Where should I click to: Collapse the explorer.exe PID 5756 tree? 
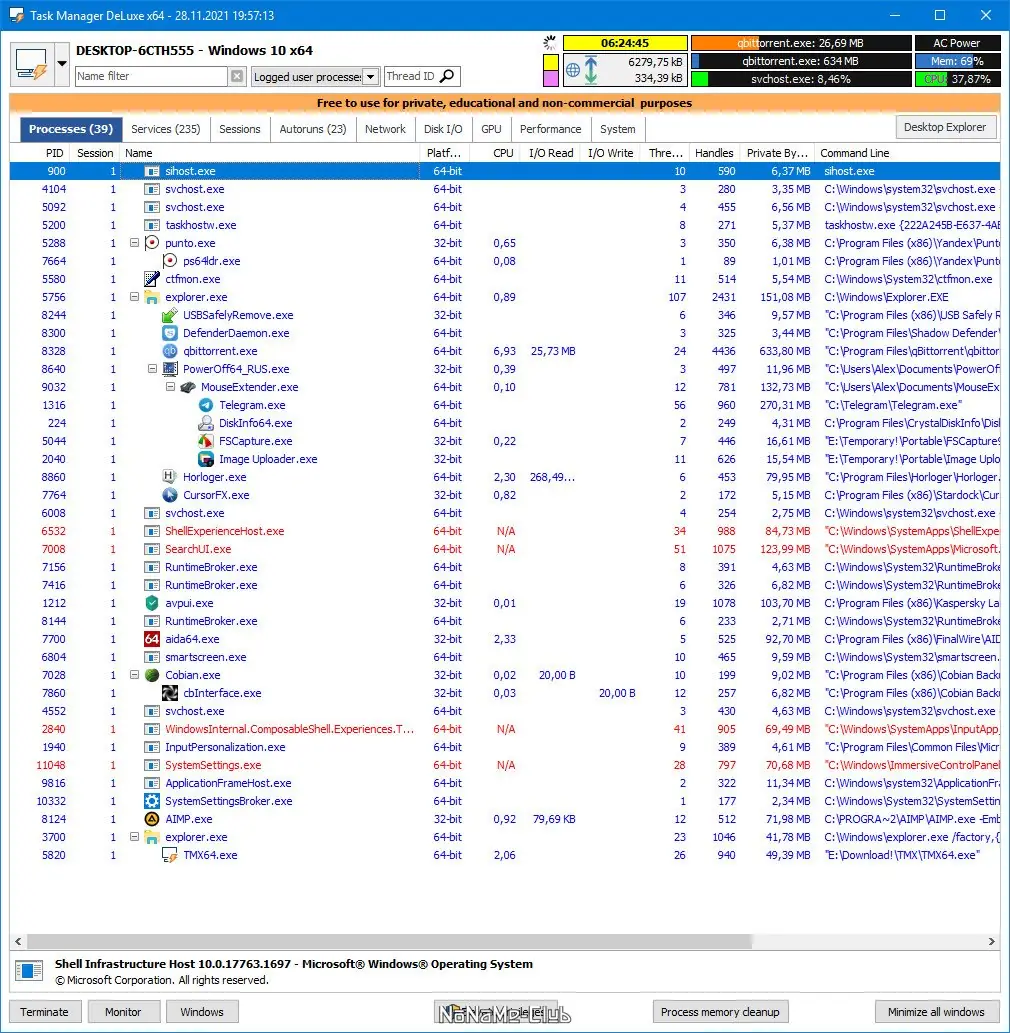pyautogui.click(x=134, y=297)
